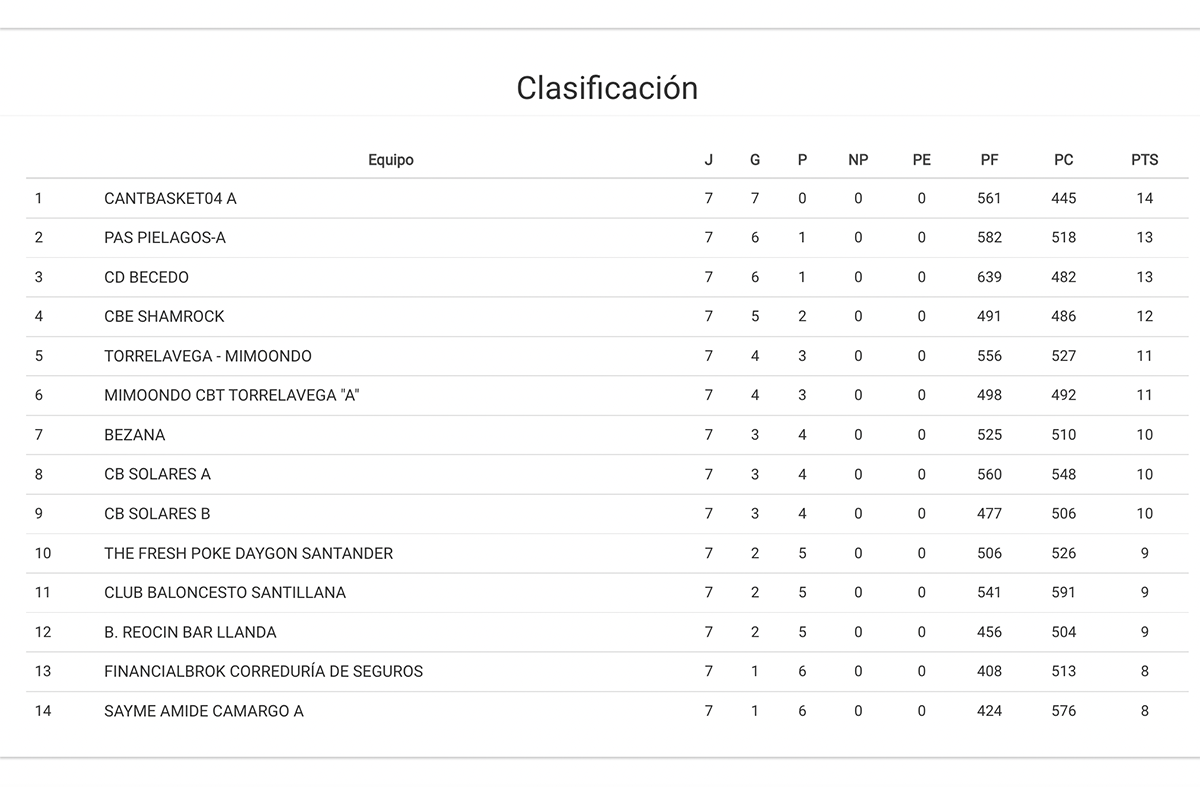This screenshot has width=1200, height=787.
Task: Open the PAS PIELAGOS-A team row
Action: click(x=165, y=238)
